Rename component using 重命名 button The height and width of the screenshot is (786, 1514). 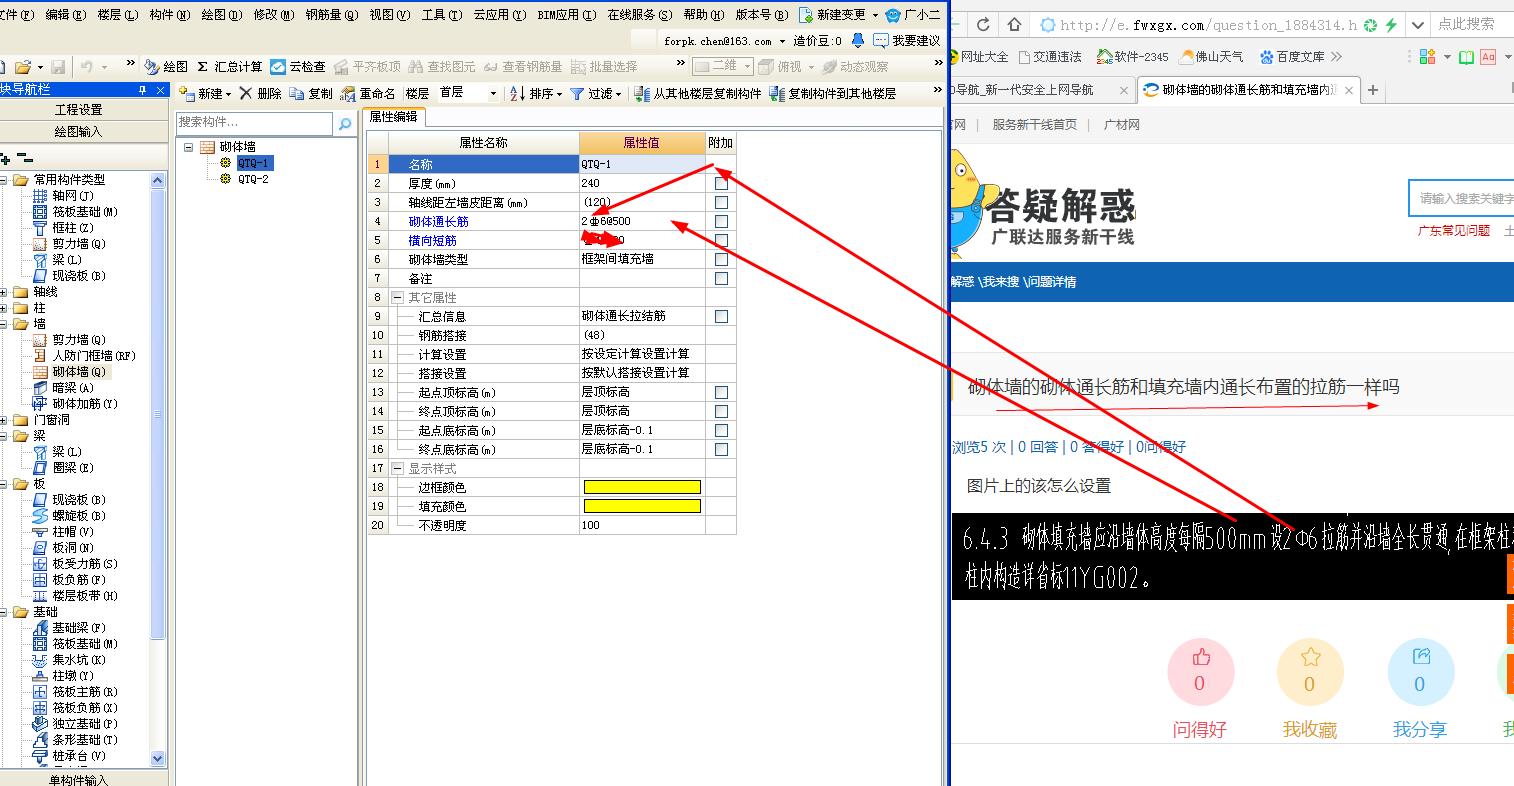click(368, 93)
